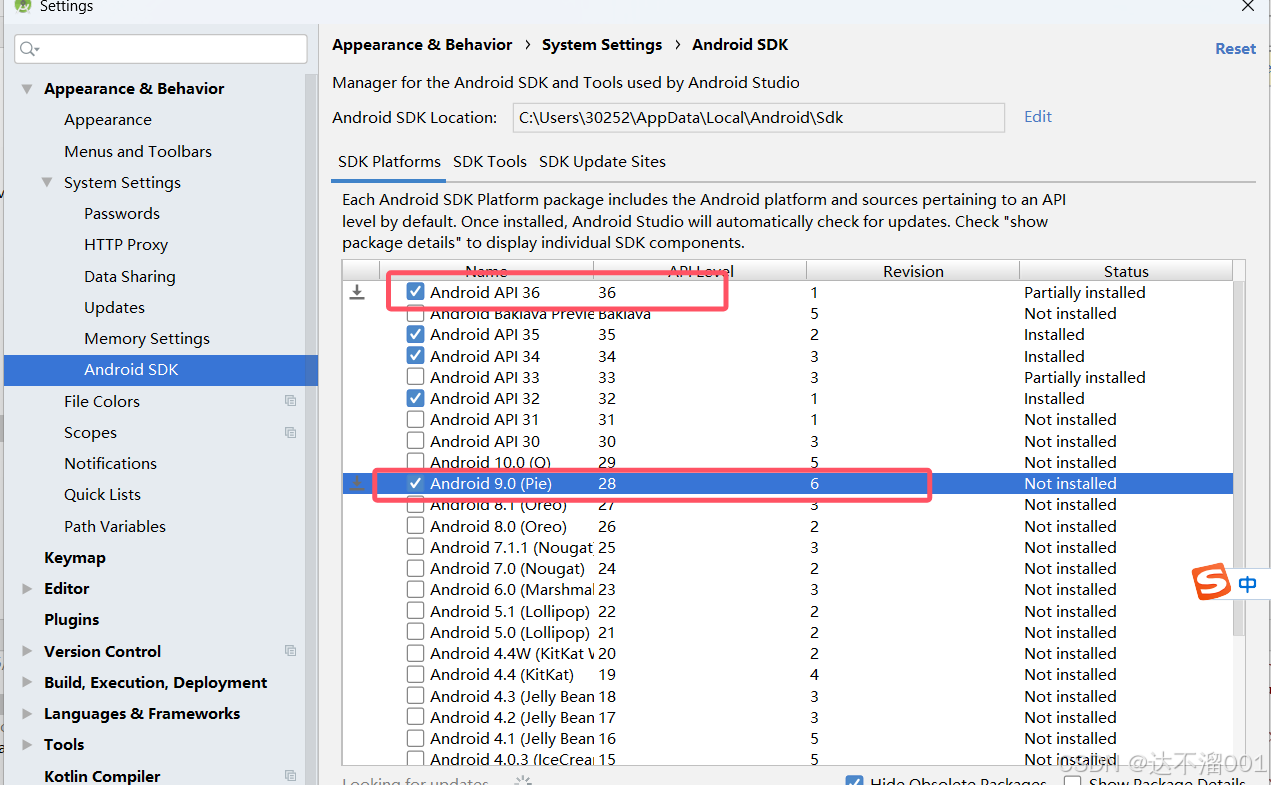Click the download icon beside Android API 36
This screenshot has height=785, width=1271.
pos(356,292)
